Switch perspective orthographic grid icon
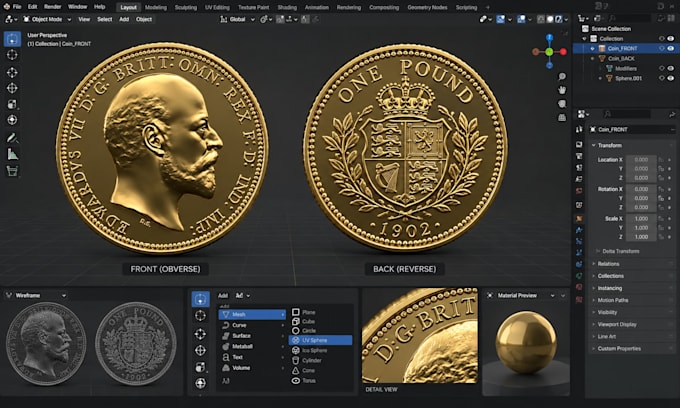 (x=562, y=118)
